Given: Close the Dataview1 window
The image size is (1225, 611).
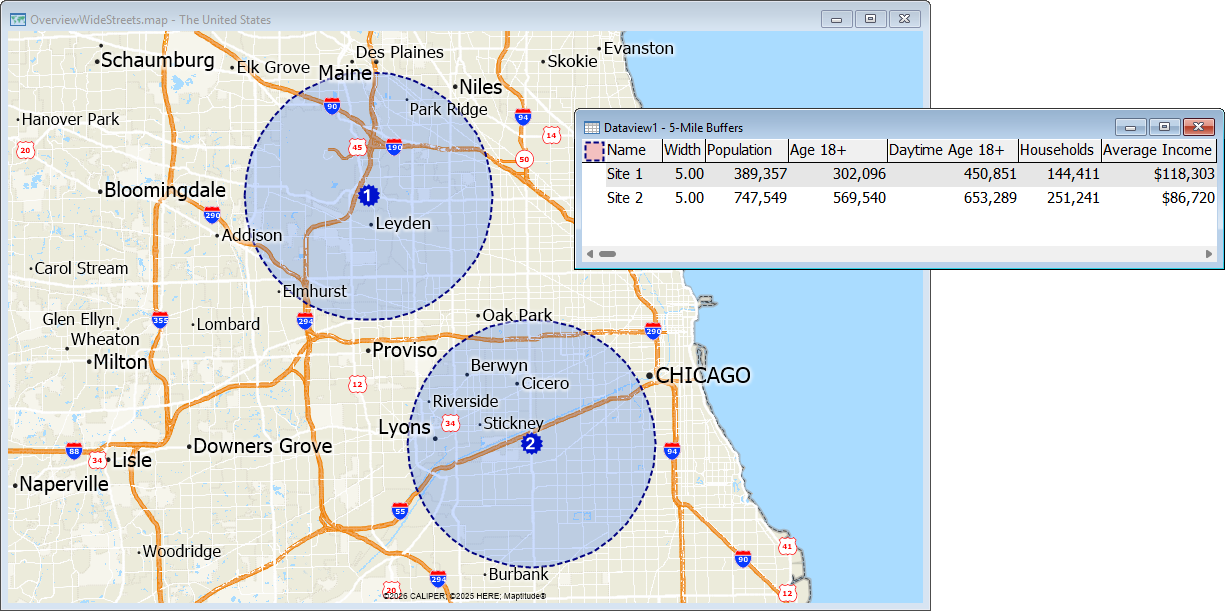Looking at the screenshot, I should pos(1197,127).
